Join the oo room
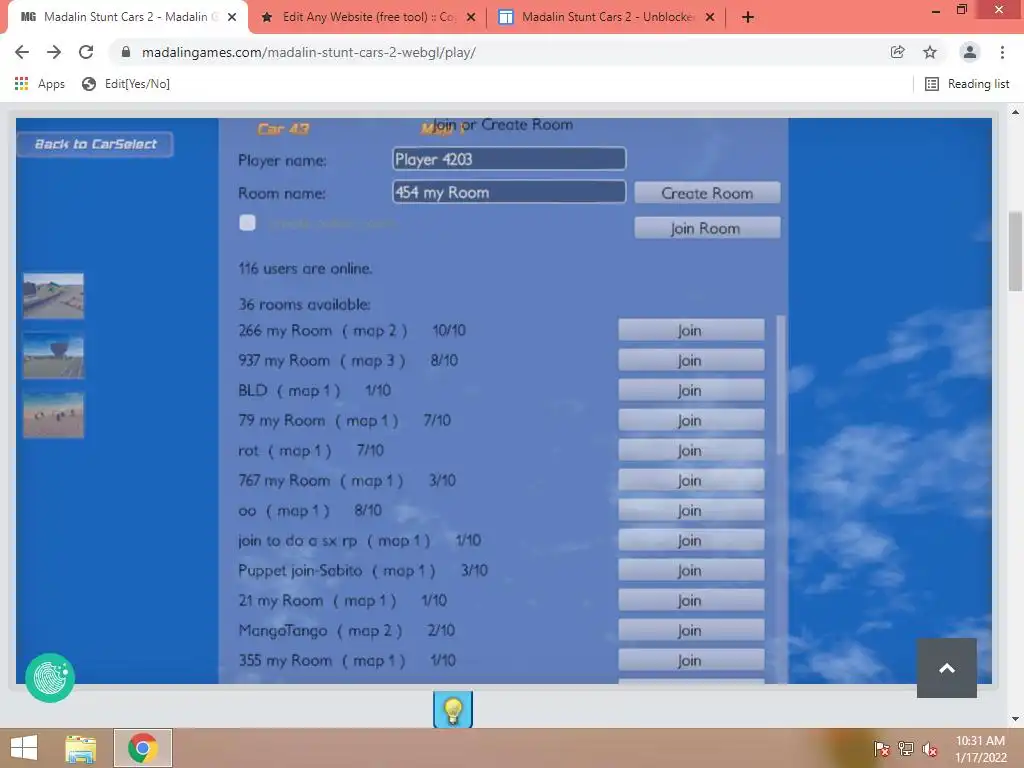The height and width of the screenshot is (768, 1024). click(691, 511)
